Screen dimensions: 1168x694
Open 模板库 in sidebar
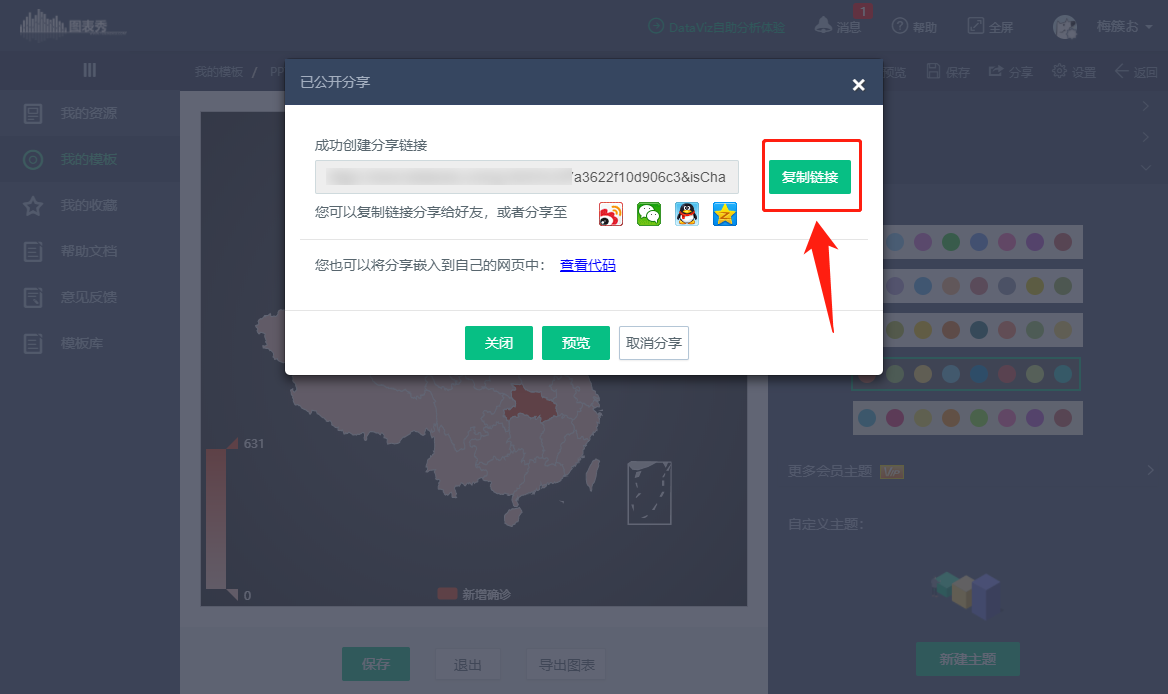[x=89, y=343]
